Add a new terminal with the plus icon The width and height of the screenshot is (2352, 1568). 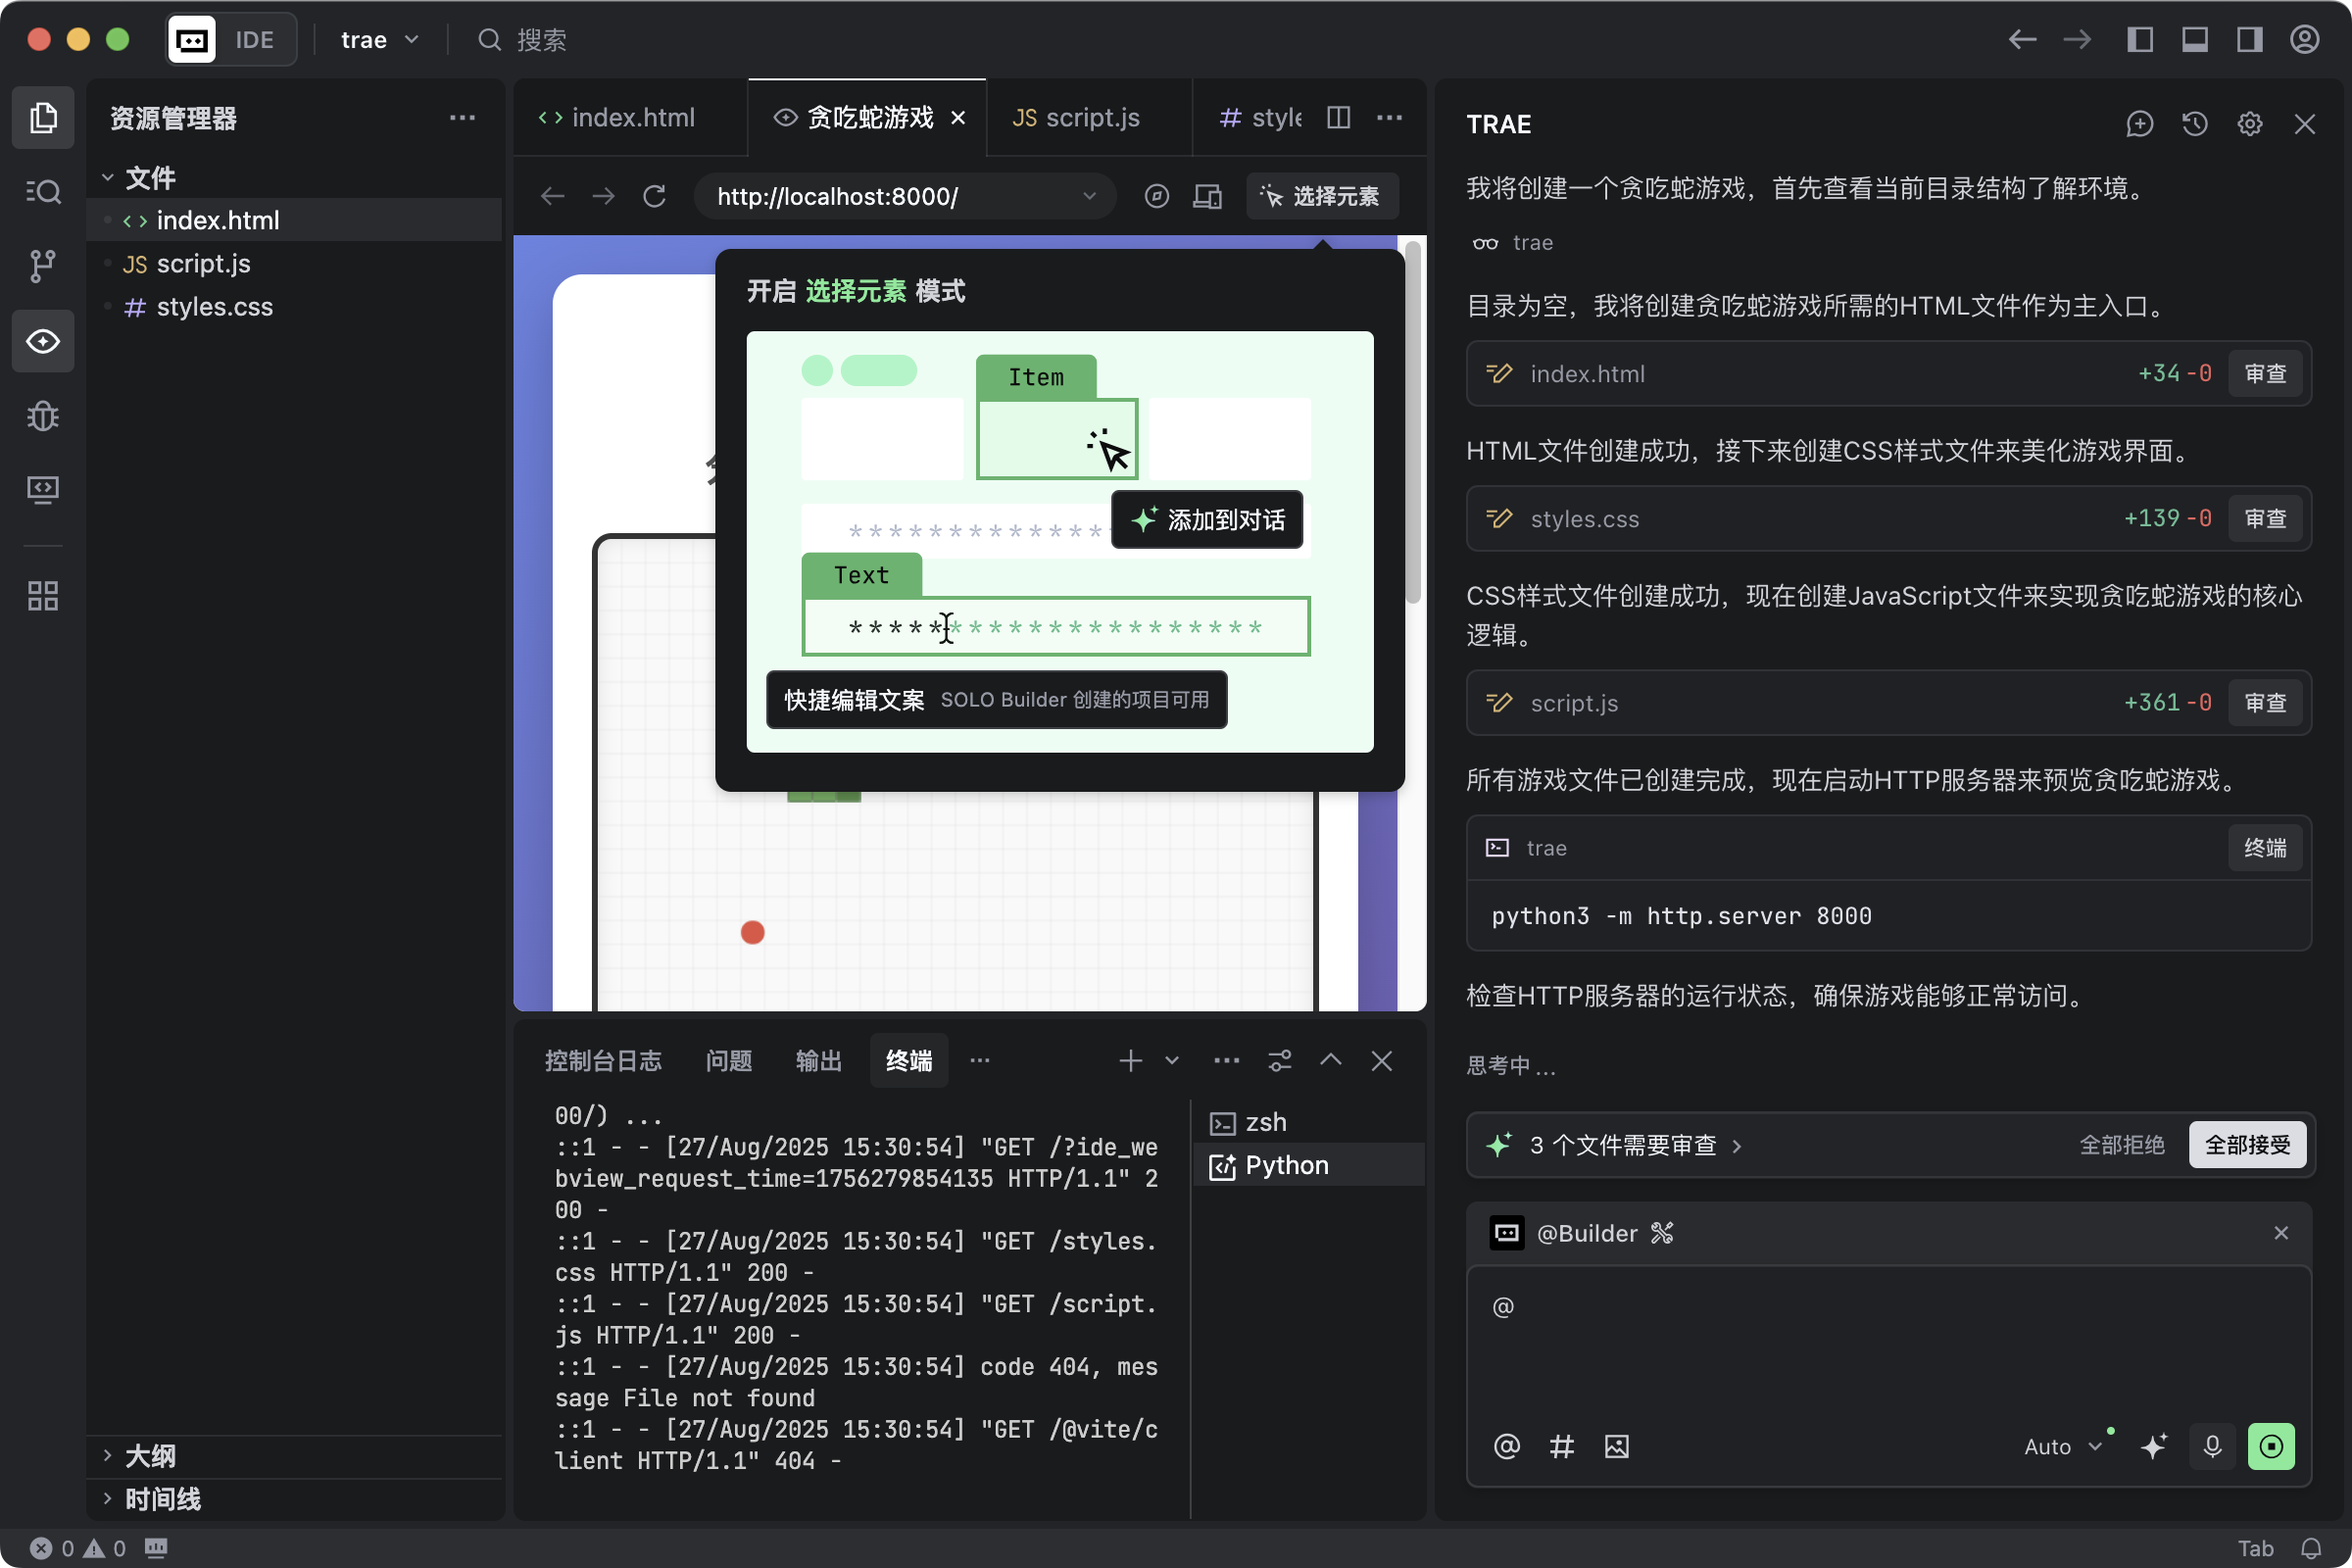[x=1130, y=1060]
